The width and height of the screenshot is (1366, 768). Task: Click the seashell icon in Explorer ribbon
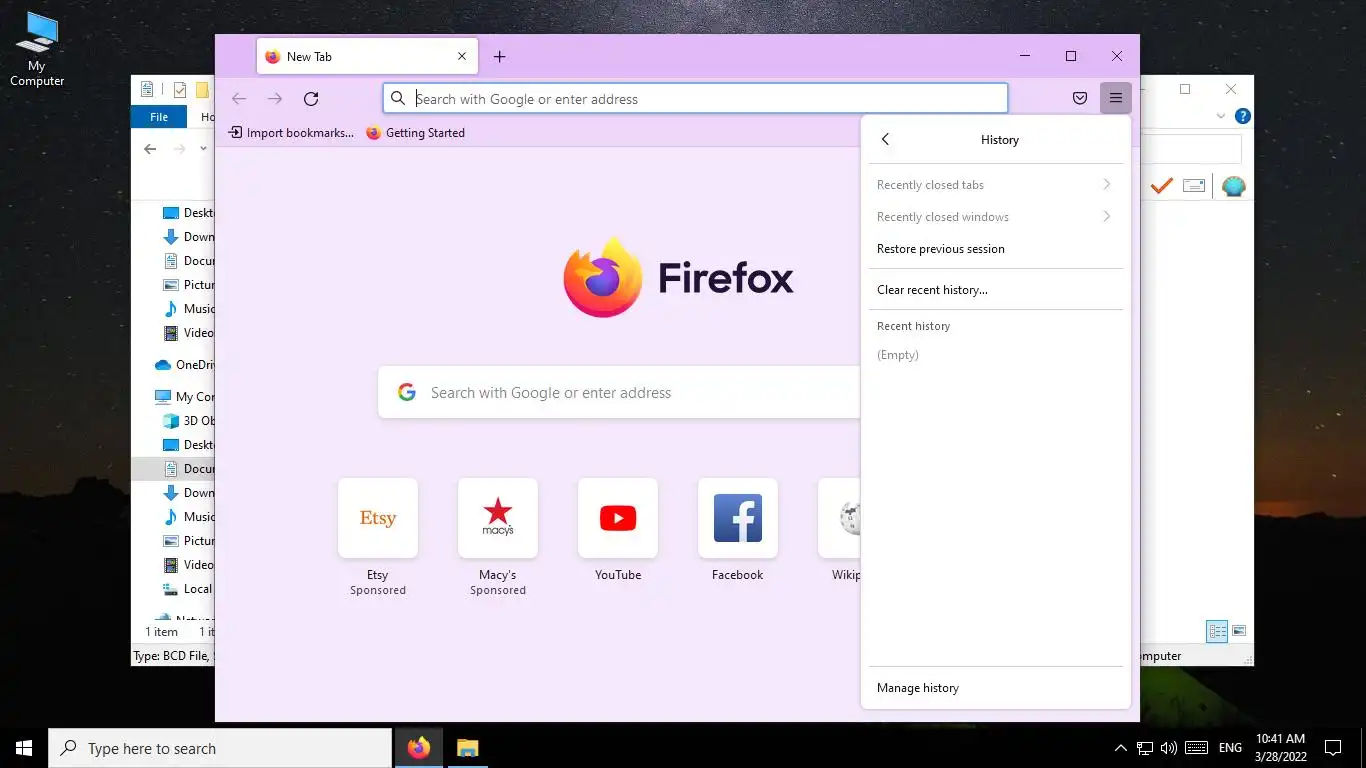[1234, 186]
